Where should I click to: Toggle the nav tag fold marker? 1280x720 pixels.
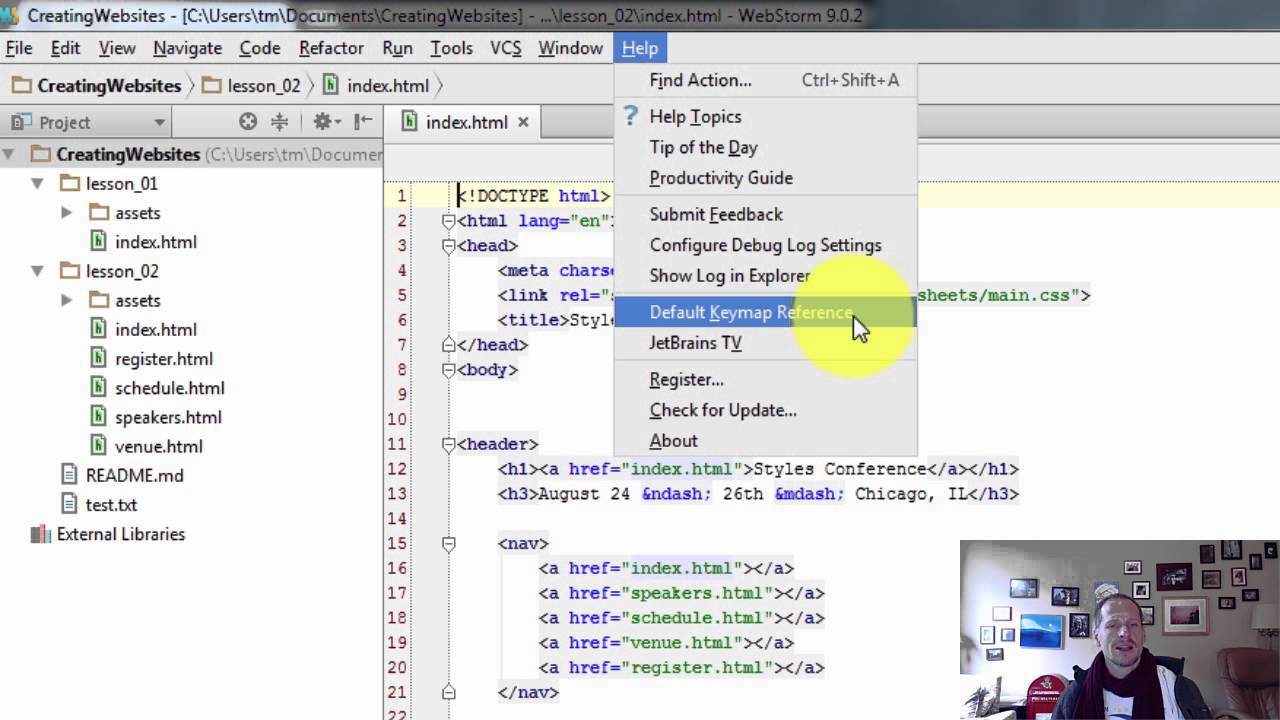click(x=449, y=543)
